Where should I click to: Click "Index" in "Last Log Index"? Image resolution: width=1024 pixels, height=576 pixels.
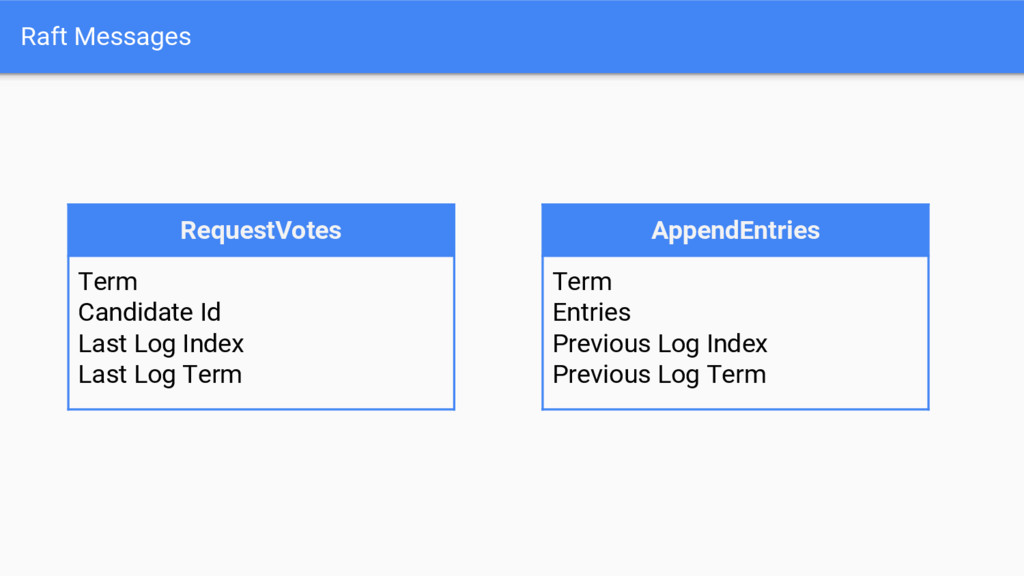pos(213,344)
